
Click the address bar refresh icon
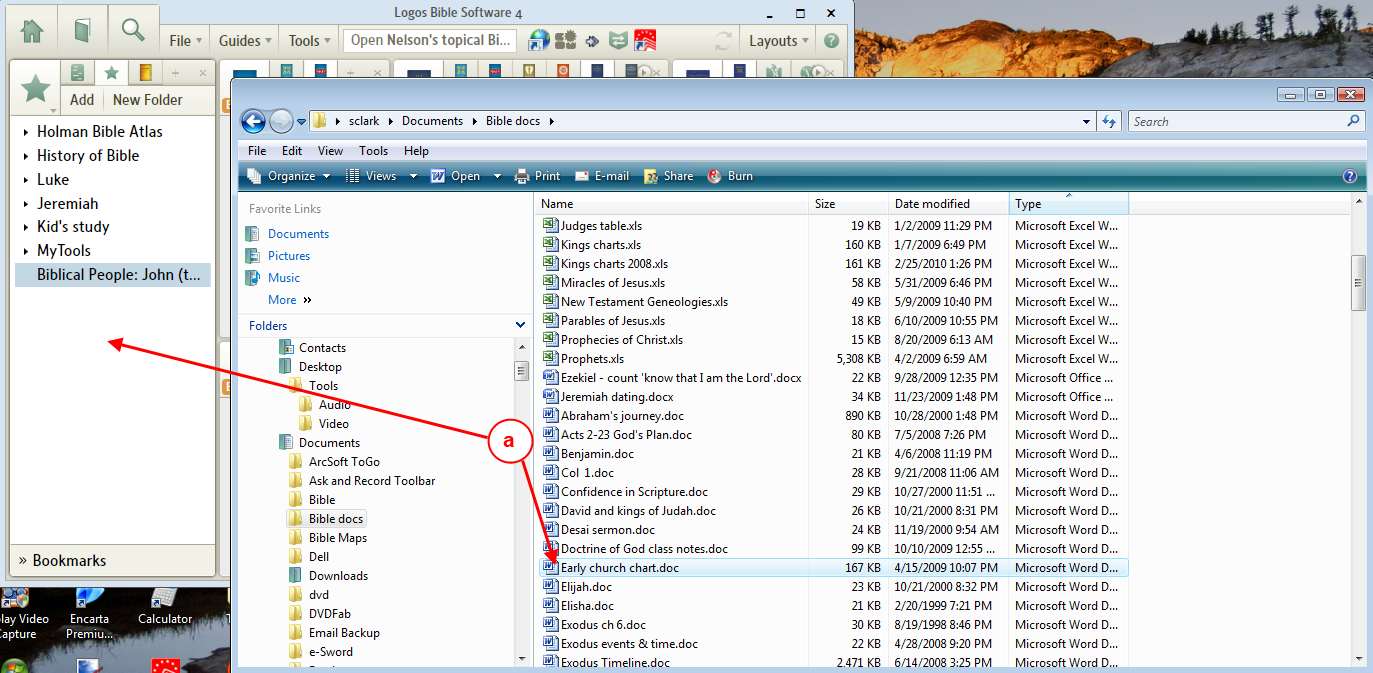[1109, 121]
